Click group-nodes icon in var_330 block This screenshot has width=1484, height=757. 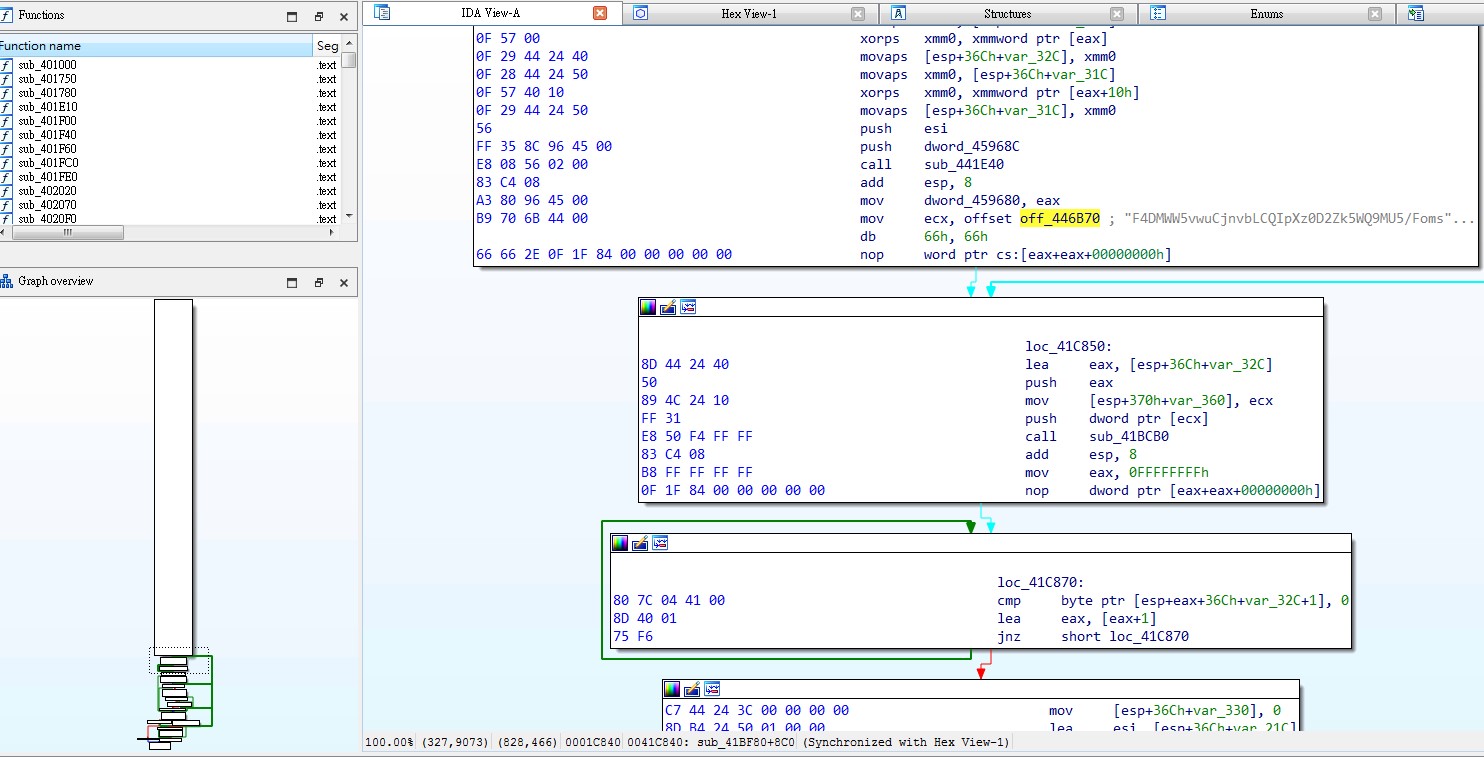[x=712, y=689]
